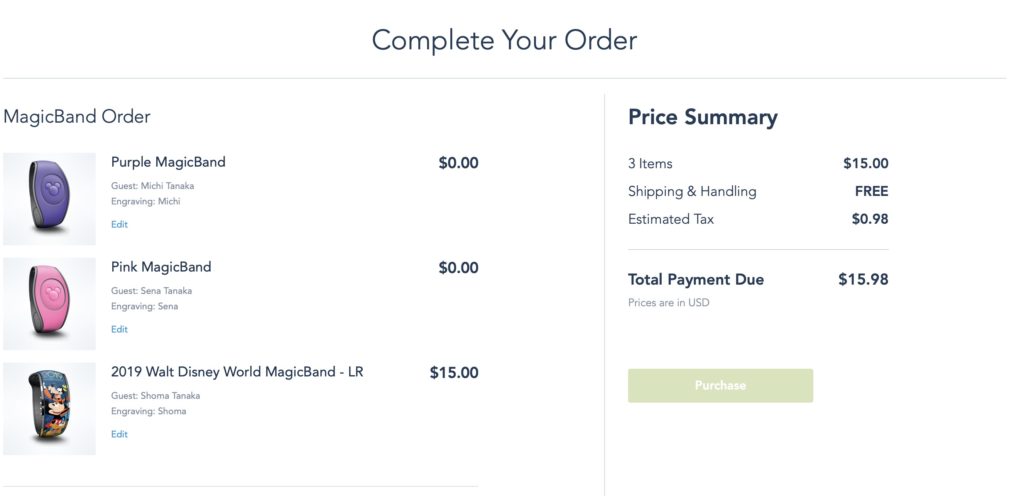This screenshot has height=496, width=1024.
Task: Click the Purple MagicBand product image
Action: [x=49, y=198]
